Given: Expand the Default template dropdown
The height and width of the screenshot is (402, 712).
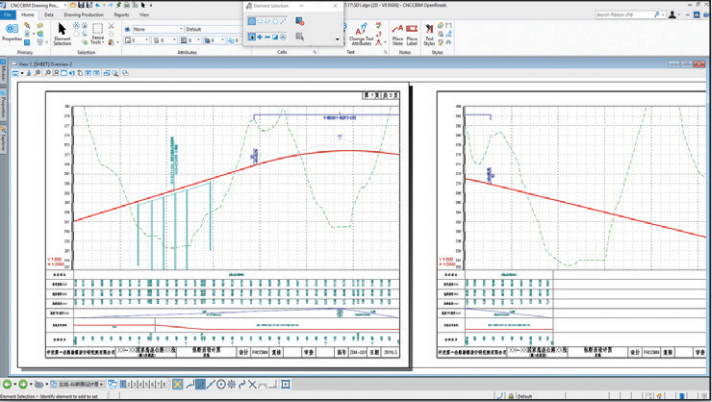Looking at the screenshot, I should (x=213, y=29).
